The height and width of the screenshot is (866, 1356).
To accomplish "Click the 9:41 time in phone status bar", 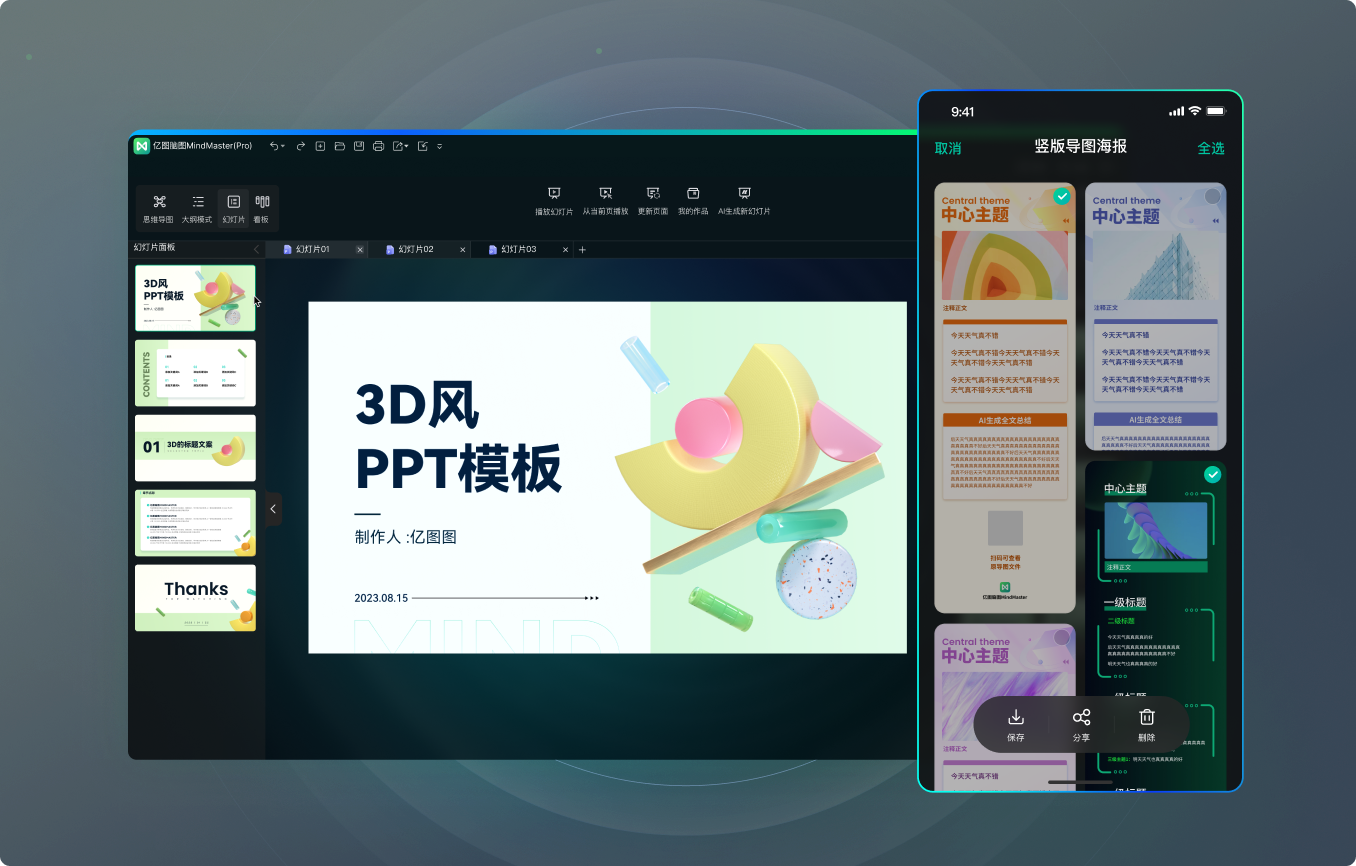I will point(963,112).
